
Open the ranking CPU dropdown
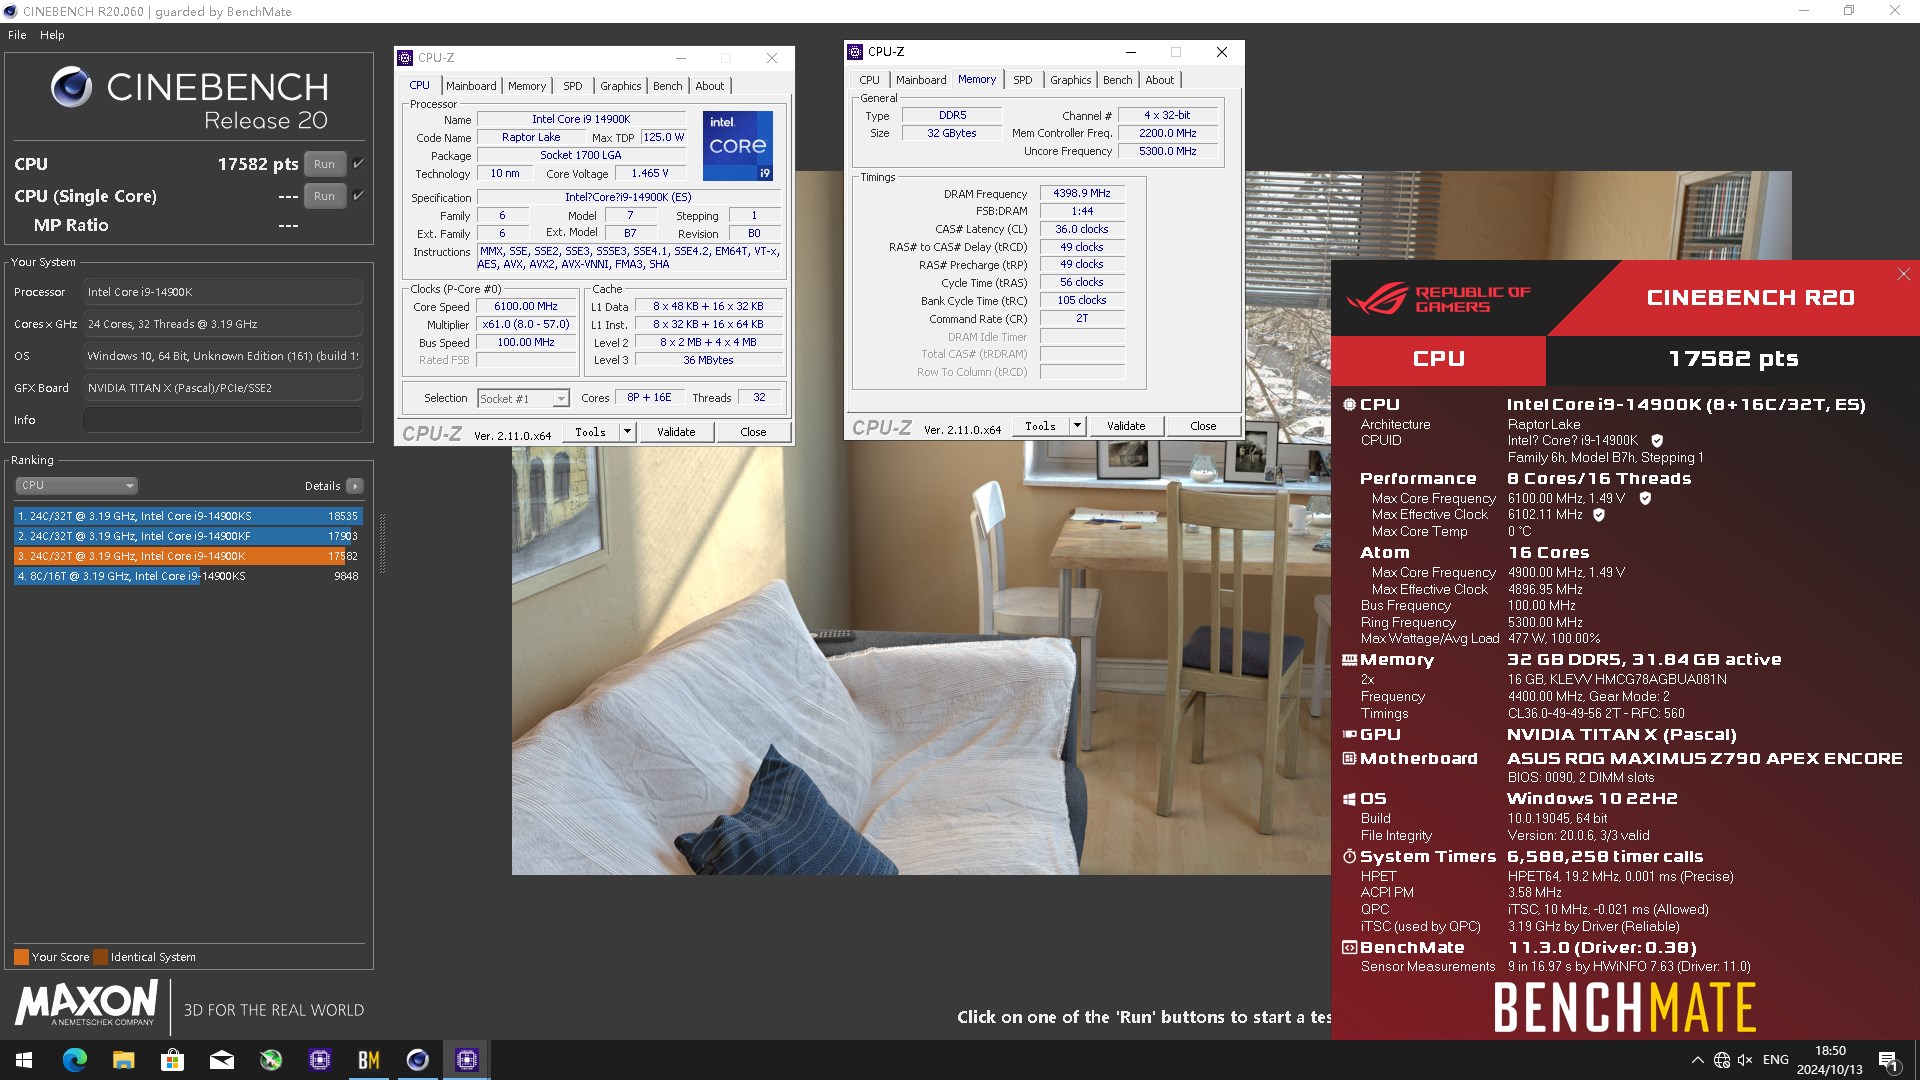[x=76, y=485]
